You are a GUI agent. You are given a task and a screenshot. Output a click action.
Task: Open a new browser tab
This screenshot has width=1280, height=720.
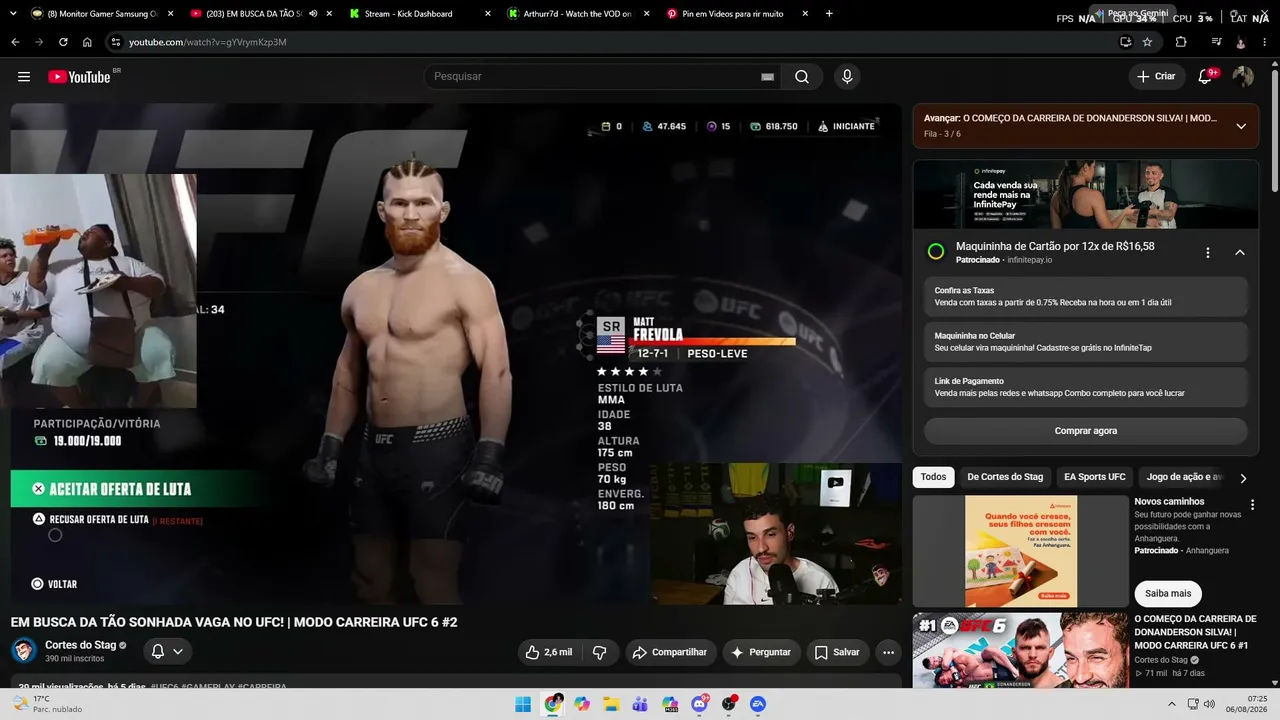829,14
